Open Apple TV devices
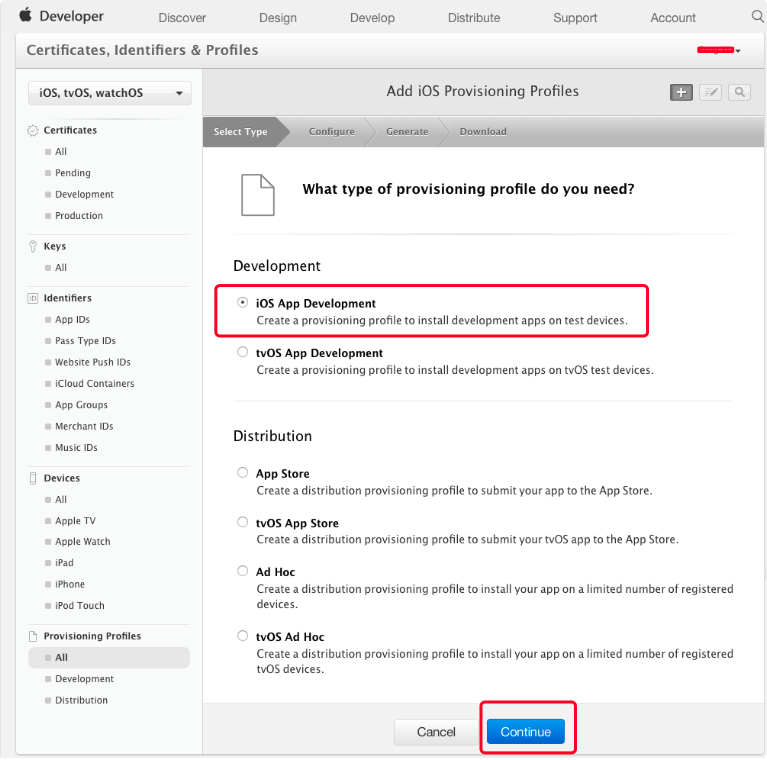767x760 pixels. pyautogui.click(x=75, y=521)
